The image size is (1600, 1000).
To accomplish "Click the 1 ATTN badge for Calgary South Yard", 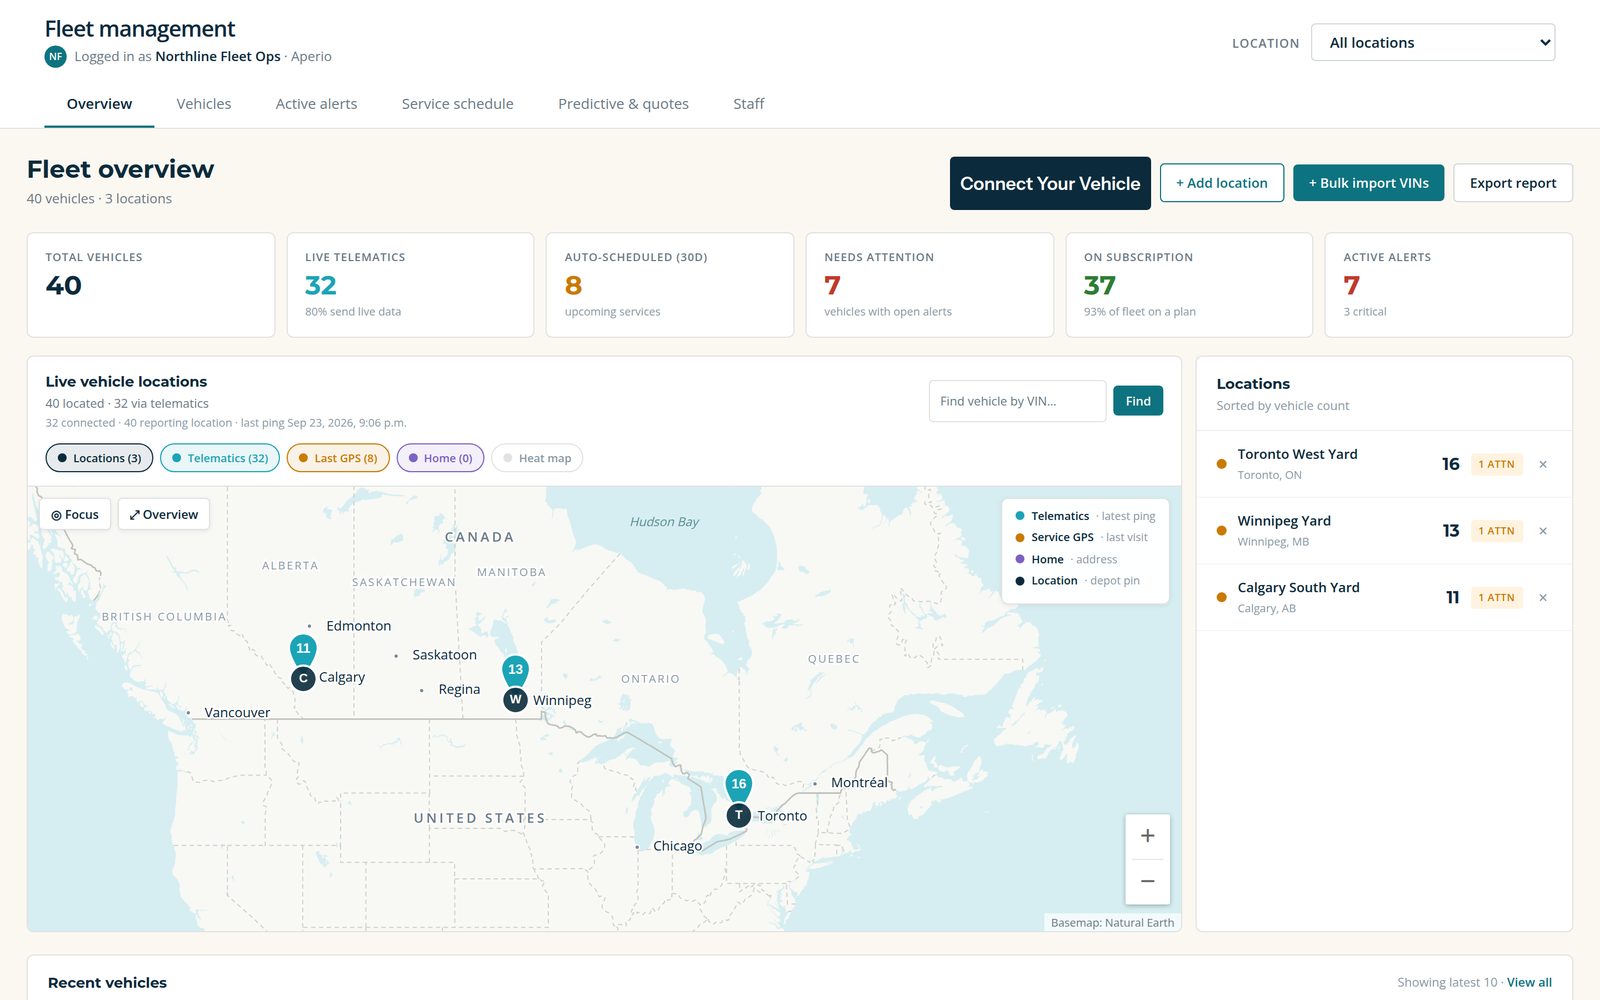I will point(1497,598).
